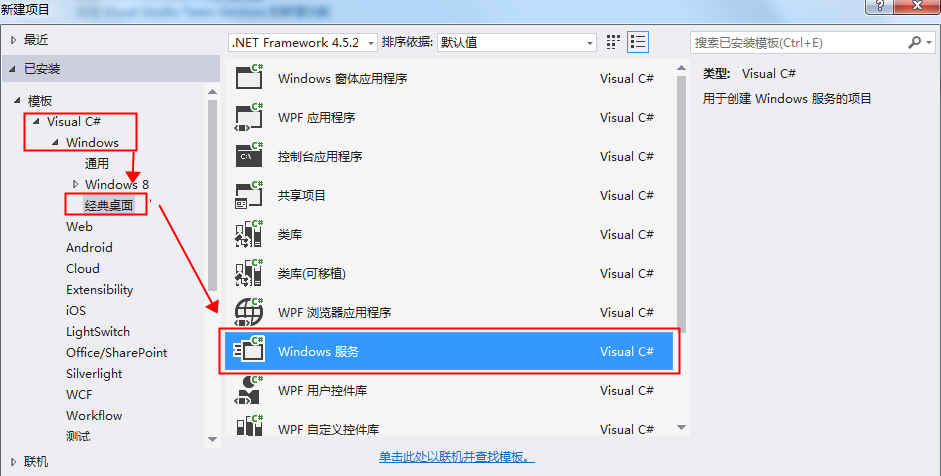Collapse the Visual C# tree node

pyautogui.click(x=37, y=121)
